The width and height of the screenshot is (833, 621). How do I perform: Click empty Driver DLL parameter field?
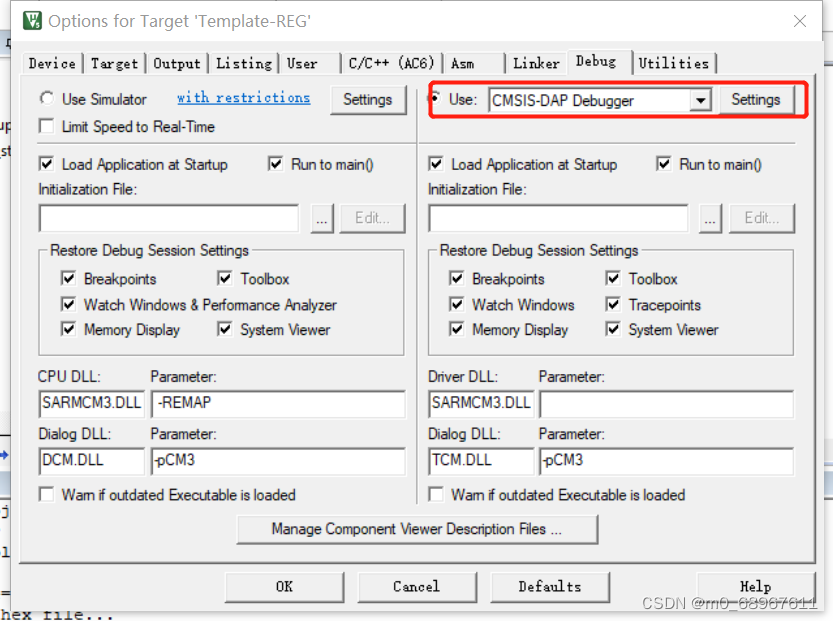pos(667,404)
